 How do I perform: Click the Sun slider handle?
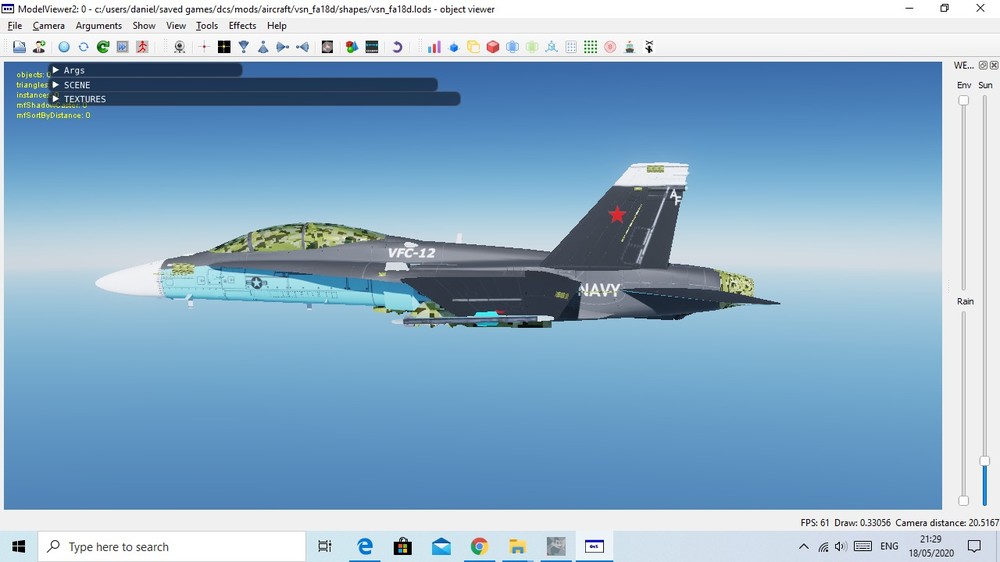coord(985,461)
